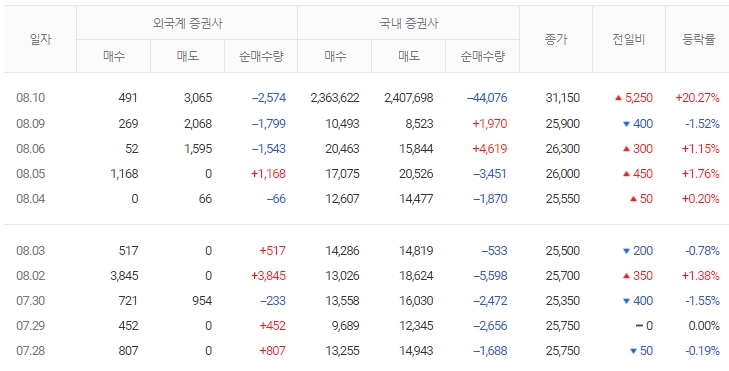This screenshot has width=729, height=371.
Task: Select the 08.06 date cell
Action: coord(31,149)
